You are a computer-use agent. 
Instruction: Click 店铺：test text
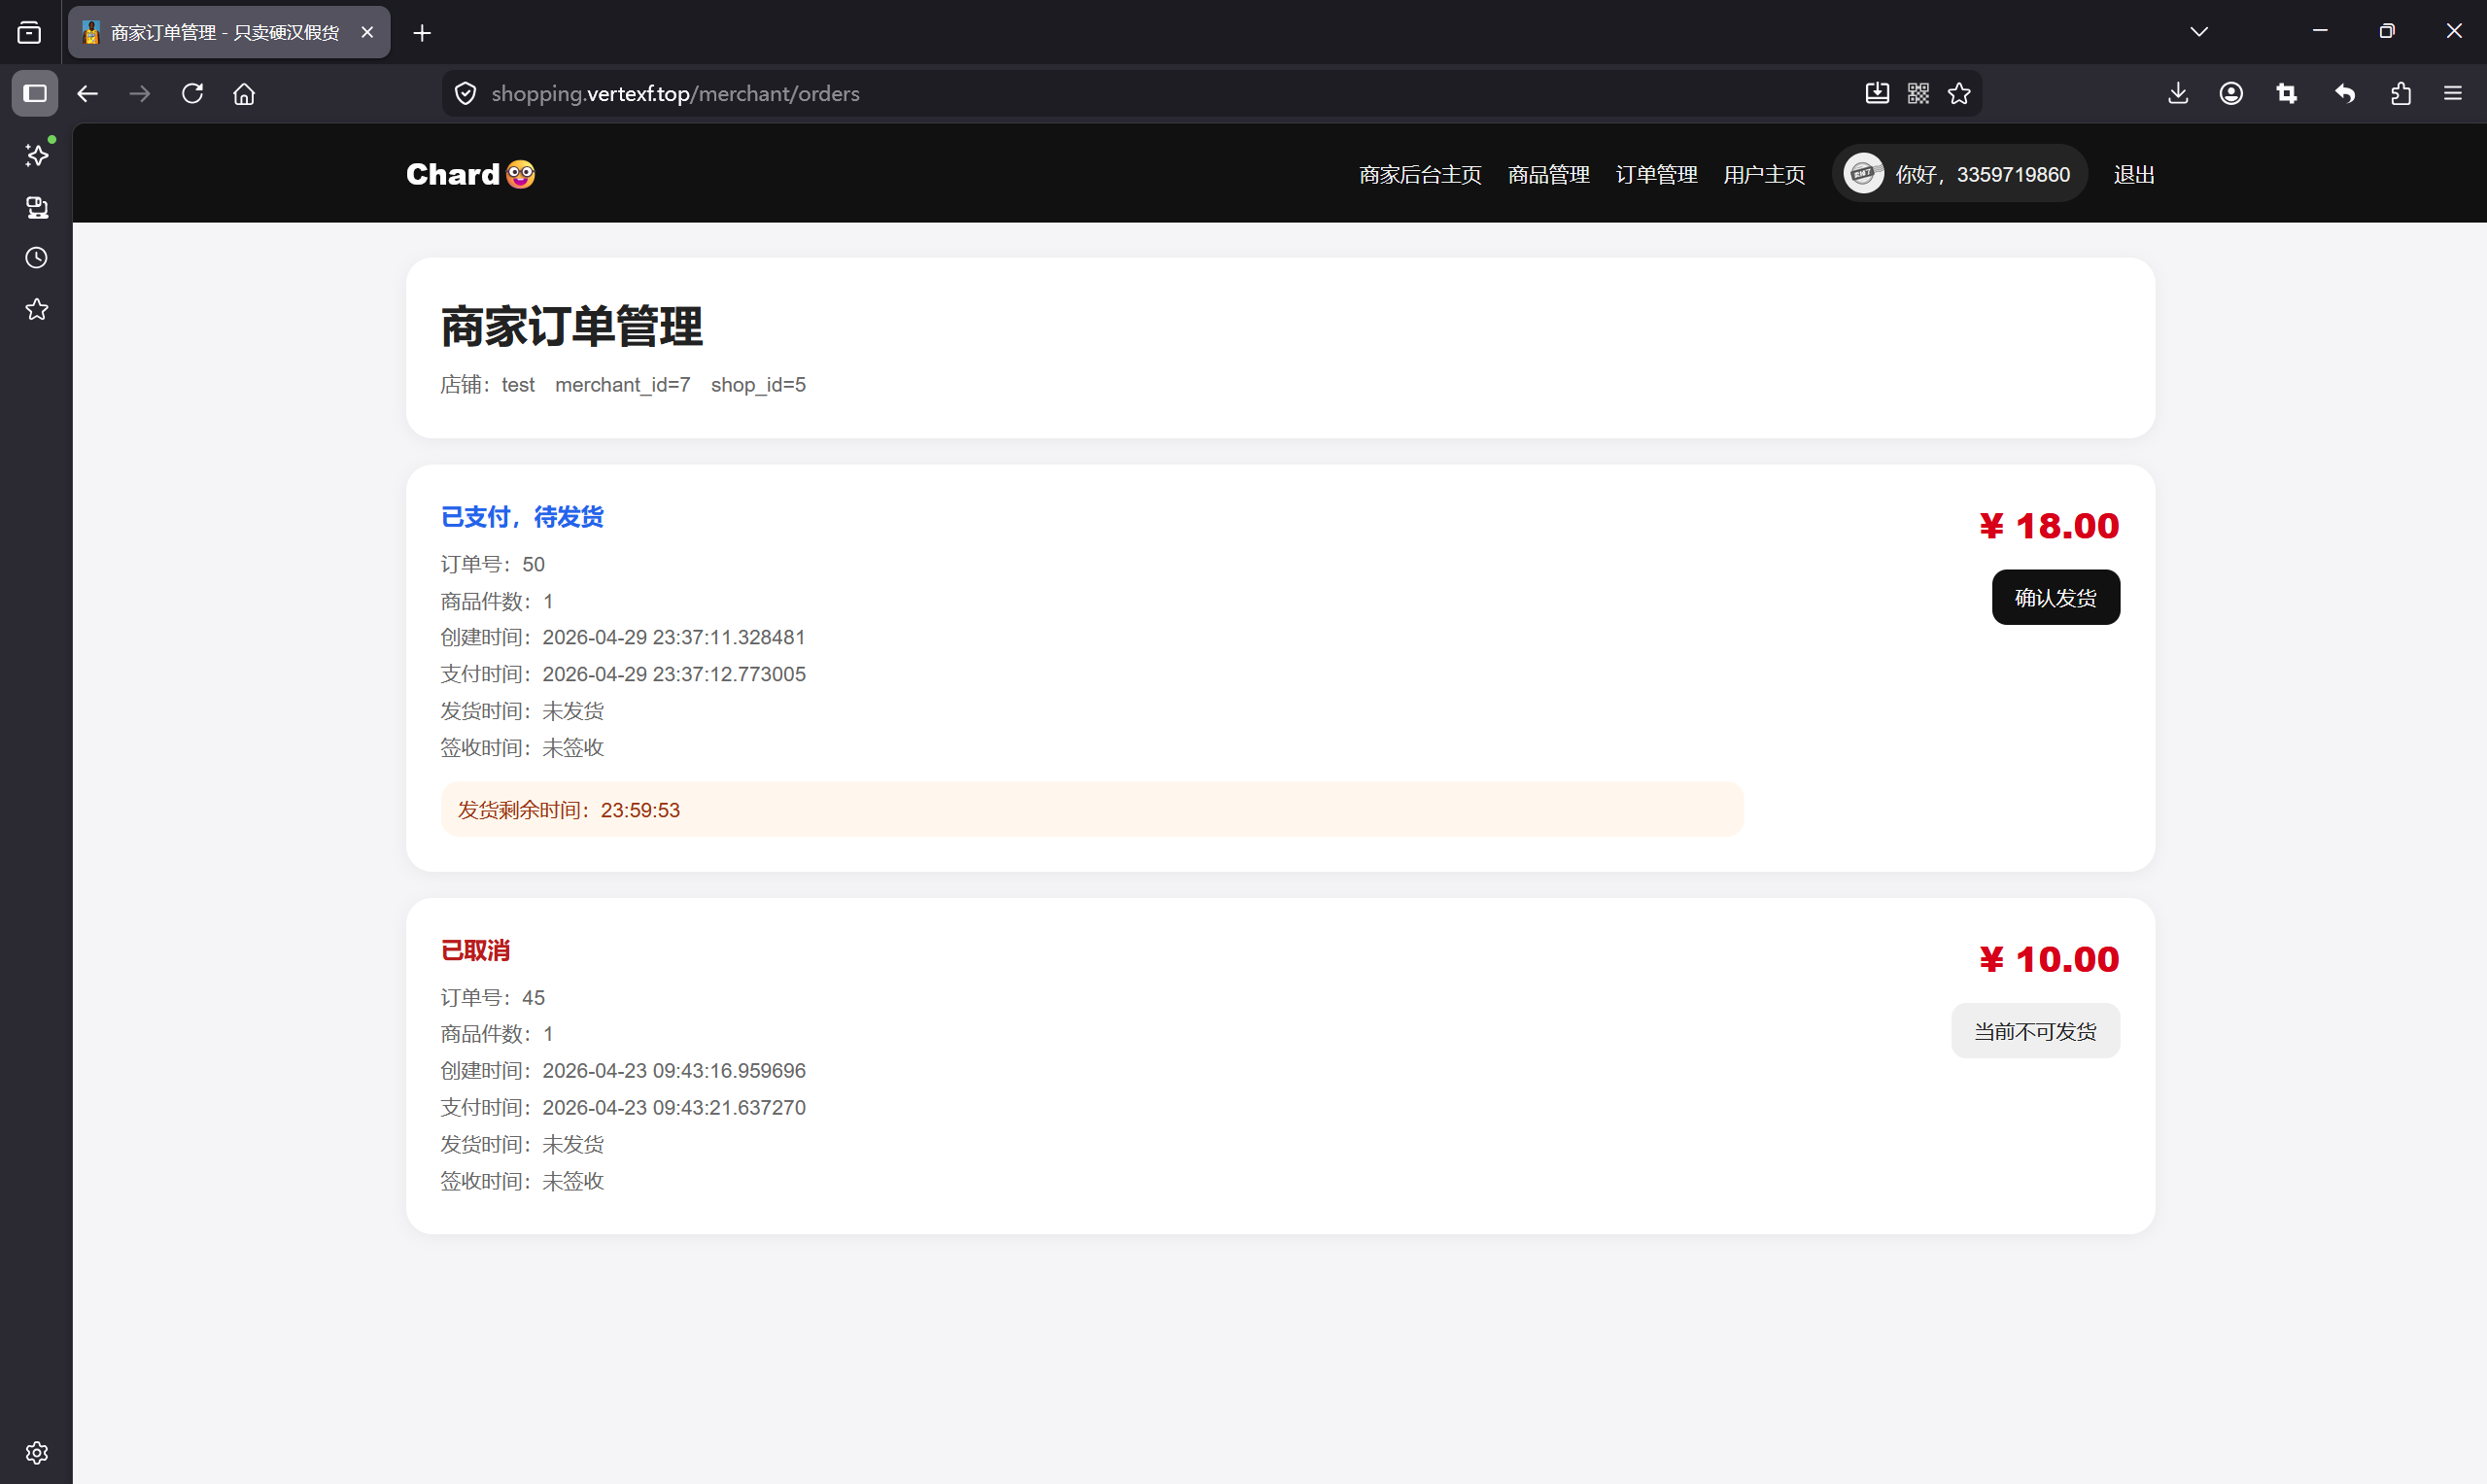click(x=488, y=385)
